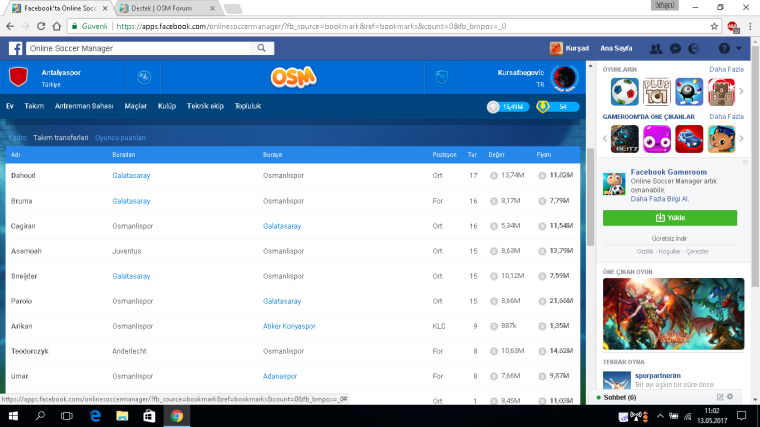Click the boss coins balance 54
The image size is (760, 427).
tap(557, 107)
